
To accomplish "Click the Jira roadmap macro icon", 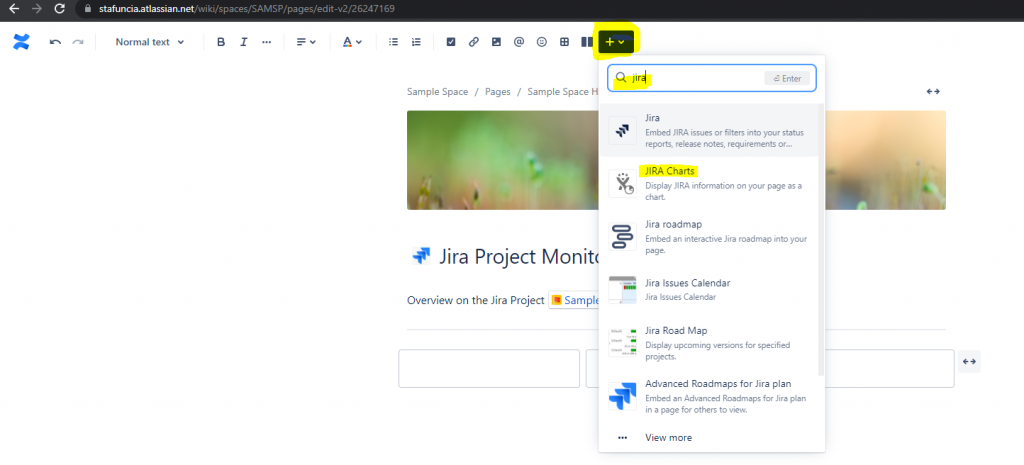I will [x=622, y=236].
